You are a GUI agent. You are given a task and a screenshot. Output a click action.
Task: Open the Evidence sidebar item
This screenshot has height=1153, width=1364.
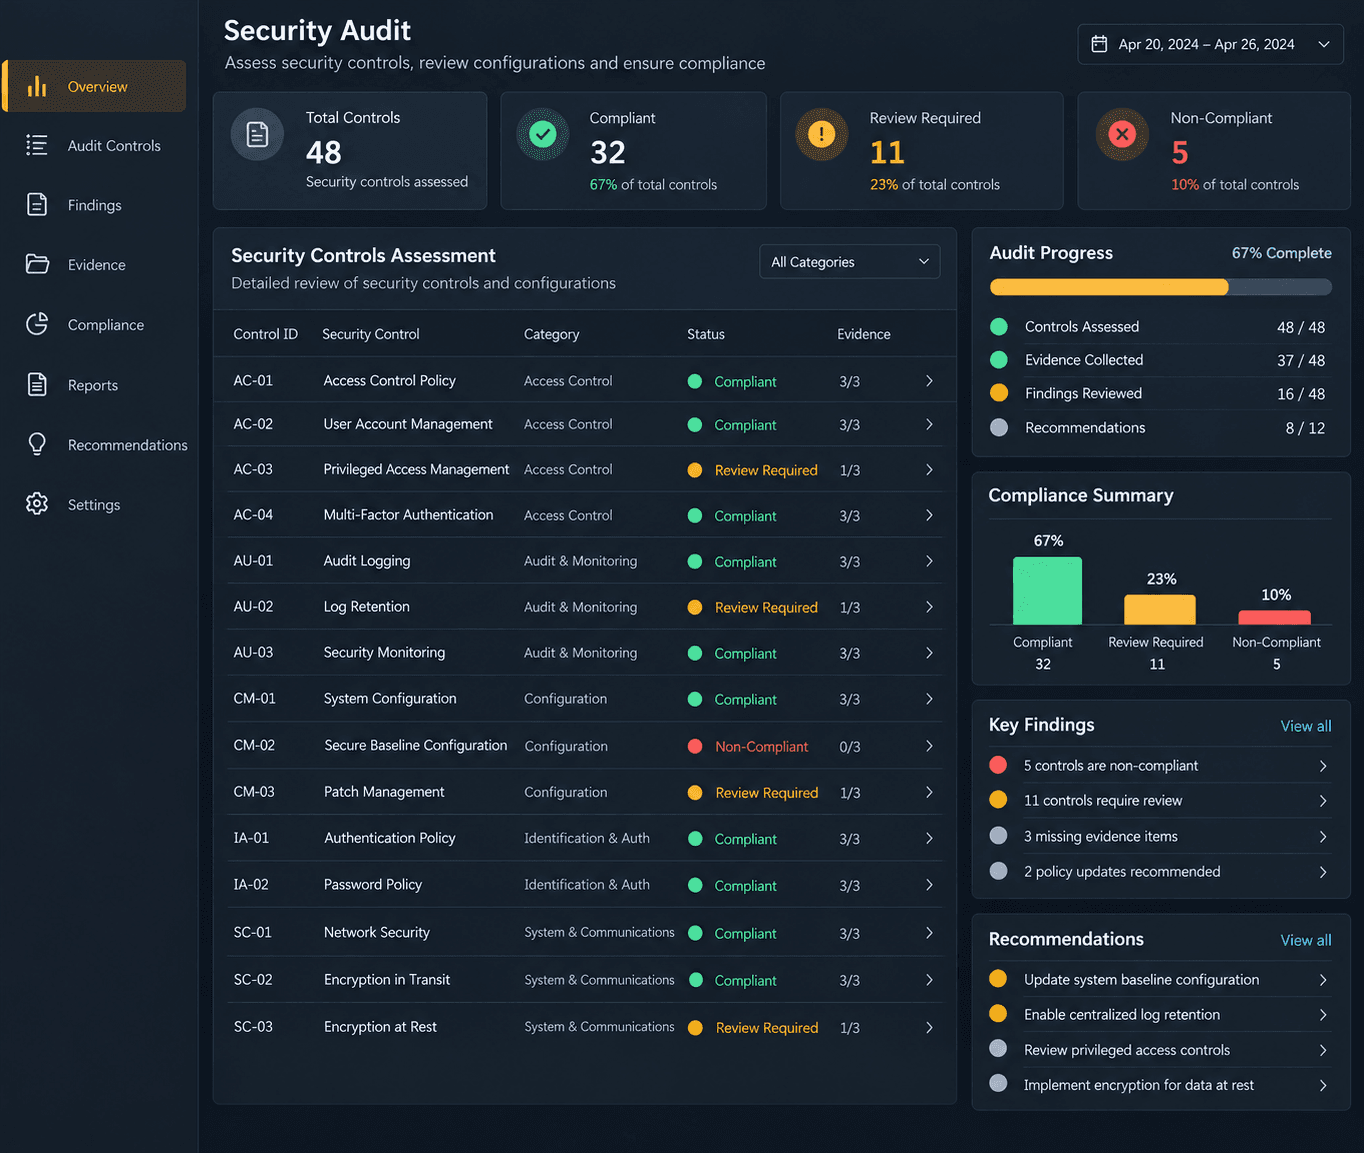pyautogui.click(x=97, y=265)
